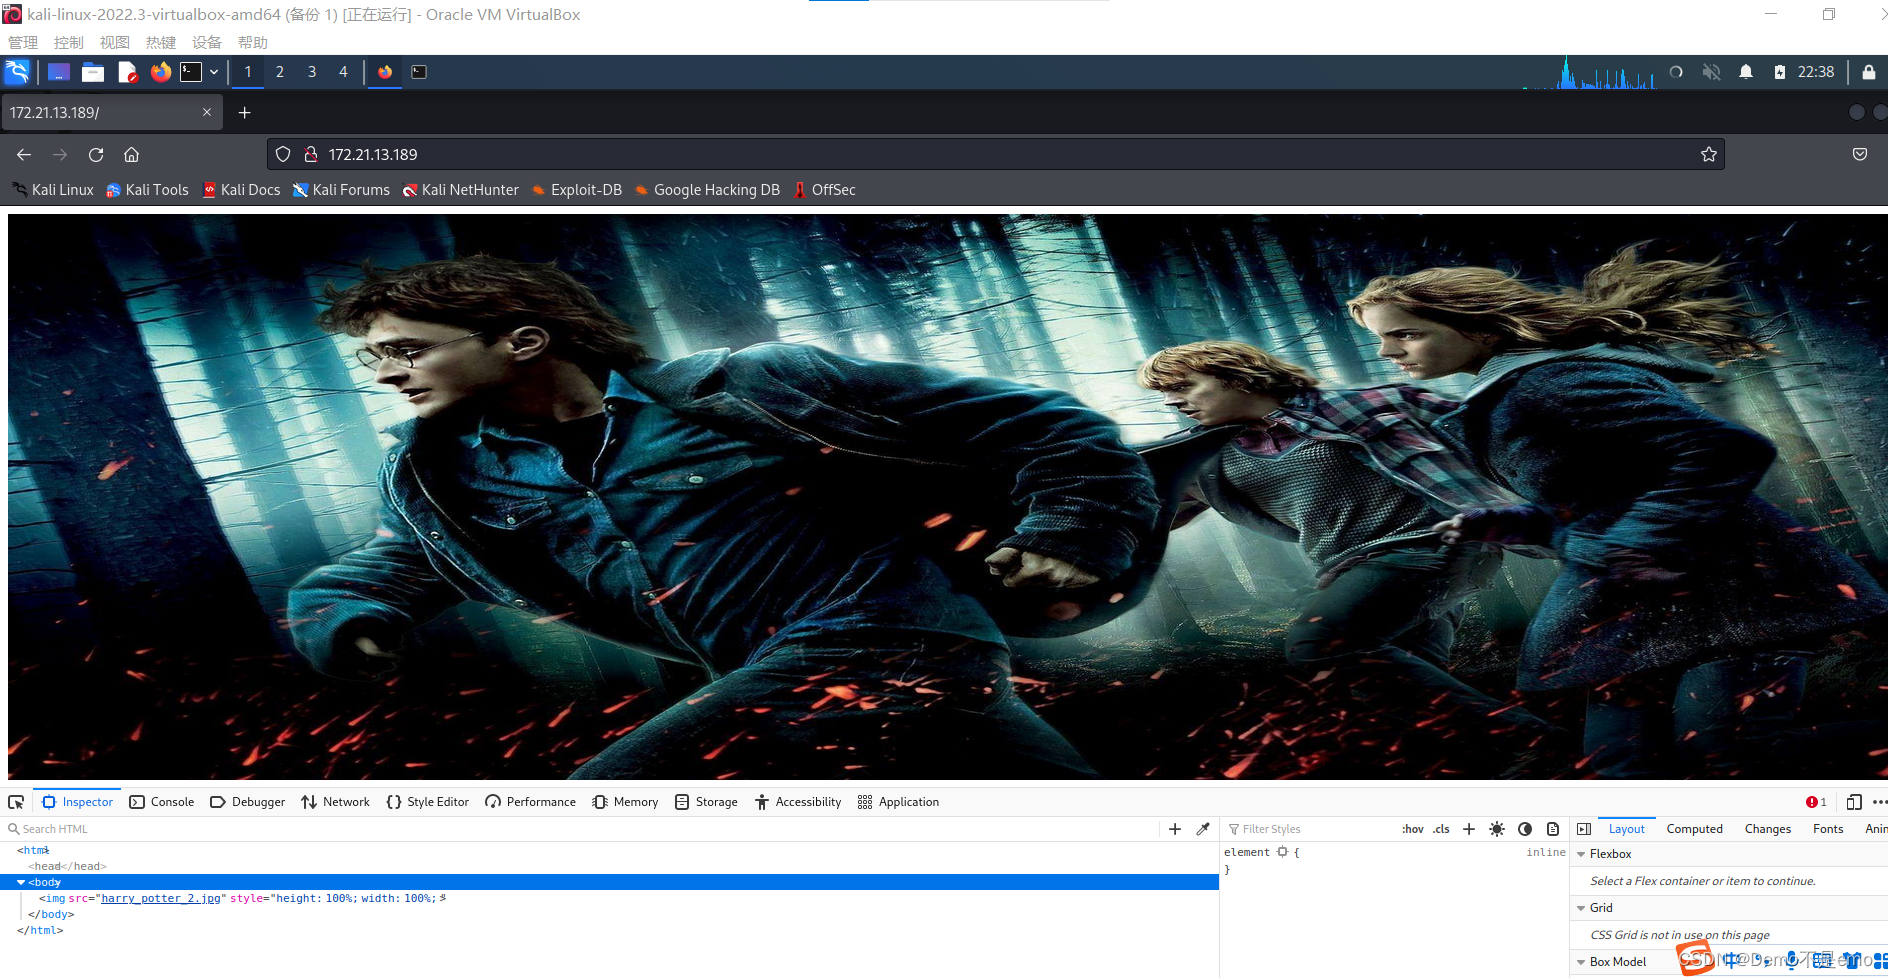This screenshot has height=978, width=1888.
Task: Open the Kali NetHunter bookmark
Action: pyautogui.click(x=460, y=190)
